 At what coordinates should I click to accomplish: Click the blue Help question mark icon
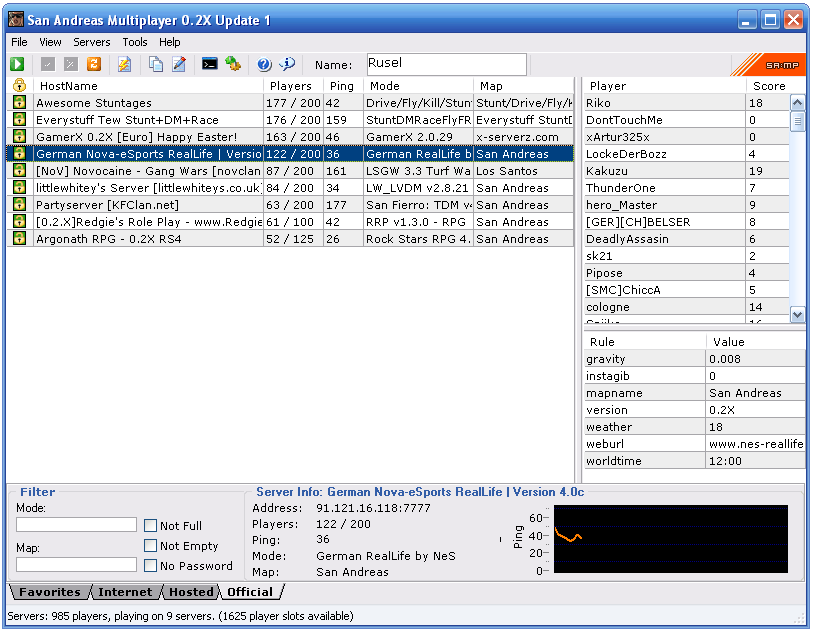[x=264, y=64]
